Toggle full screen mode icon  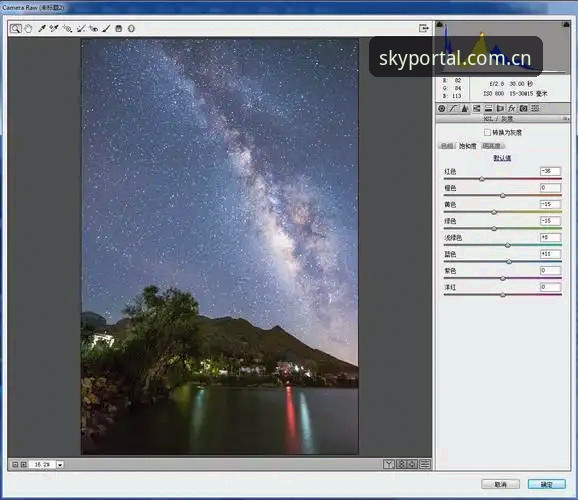424,28
